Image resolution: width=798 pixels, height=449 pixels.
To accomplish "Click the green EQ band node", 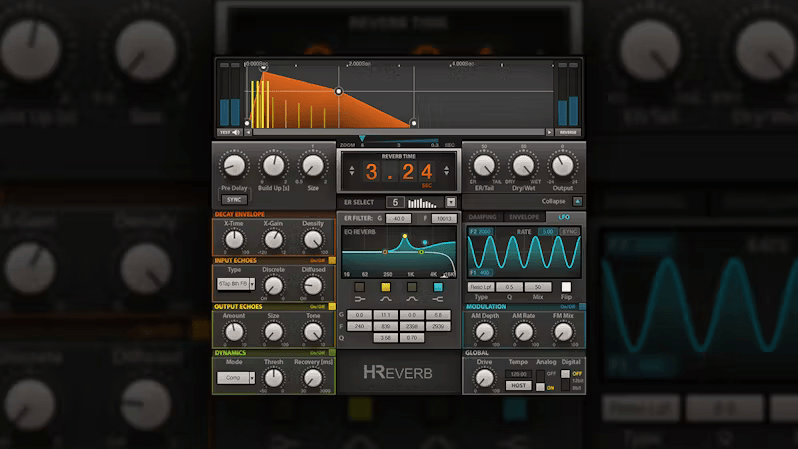I will [x=421, y=252].
